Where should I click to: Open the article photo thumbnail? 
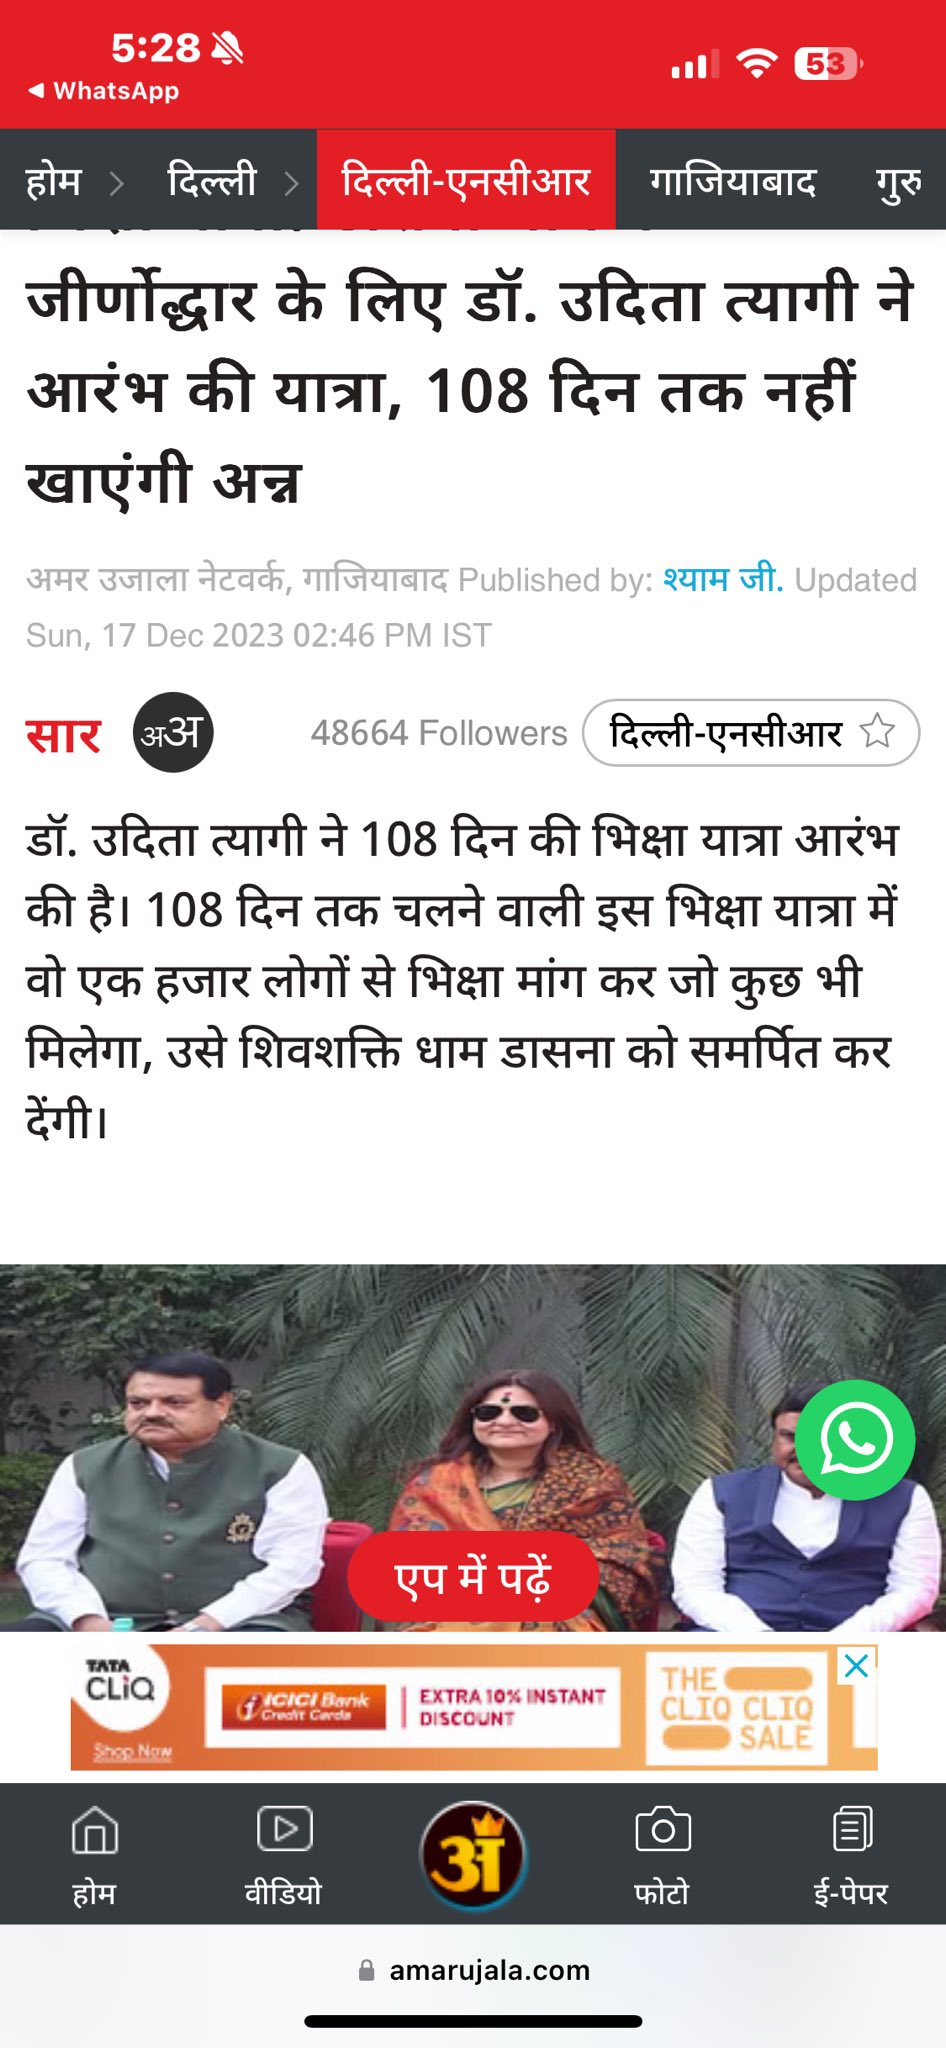tap(473, 1448)
